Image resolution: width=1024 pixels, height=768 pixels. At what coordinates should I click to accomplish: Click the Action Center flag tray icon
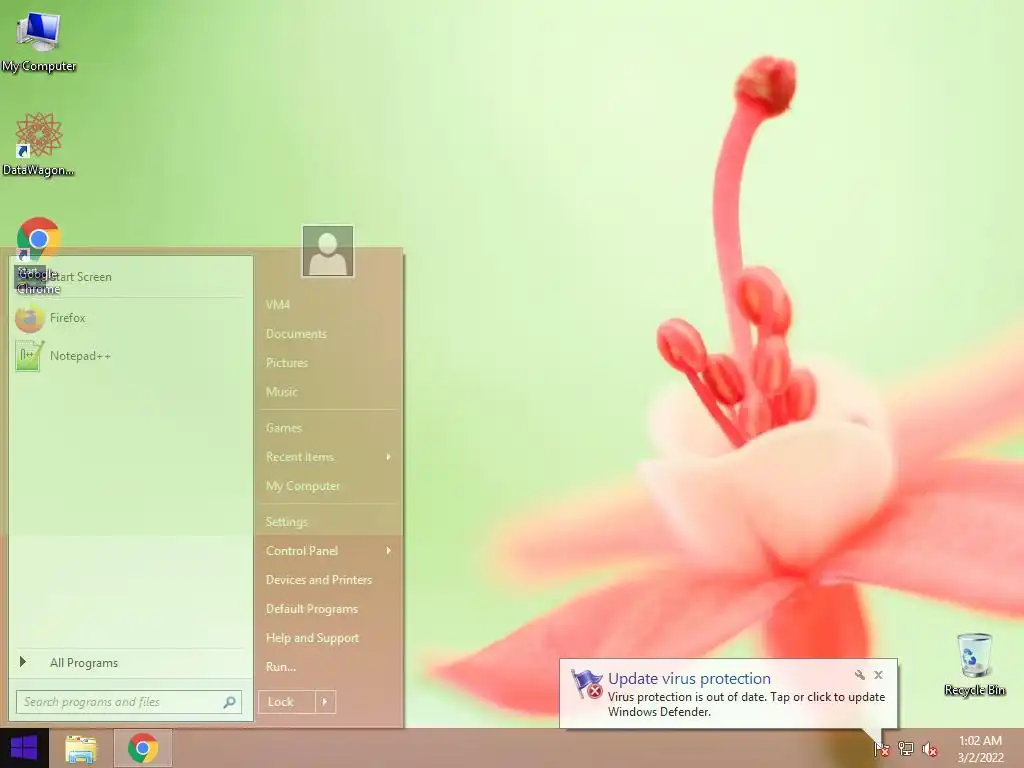point(881,748)
